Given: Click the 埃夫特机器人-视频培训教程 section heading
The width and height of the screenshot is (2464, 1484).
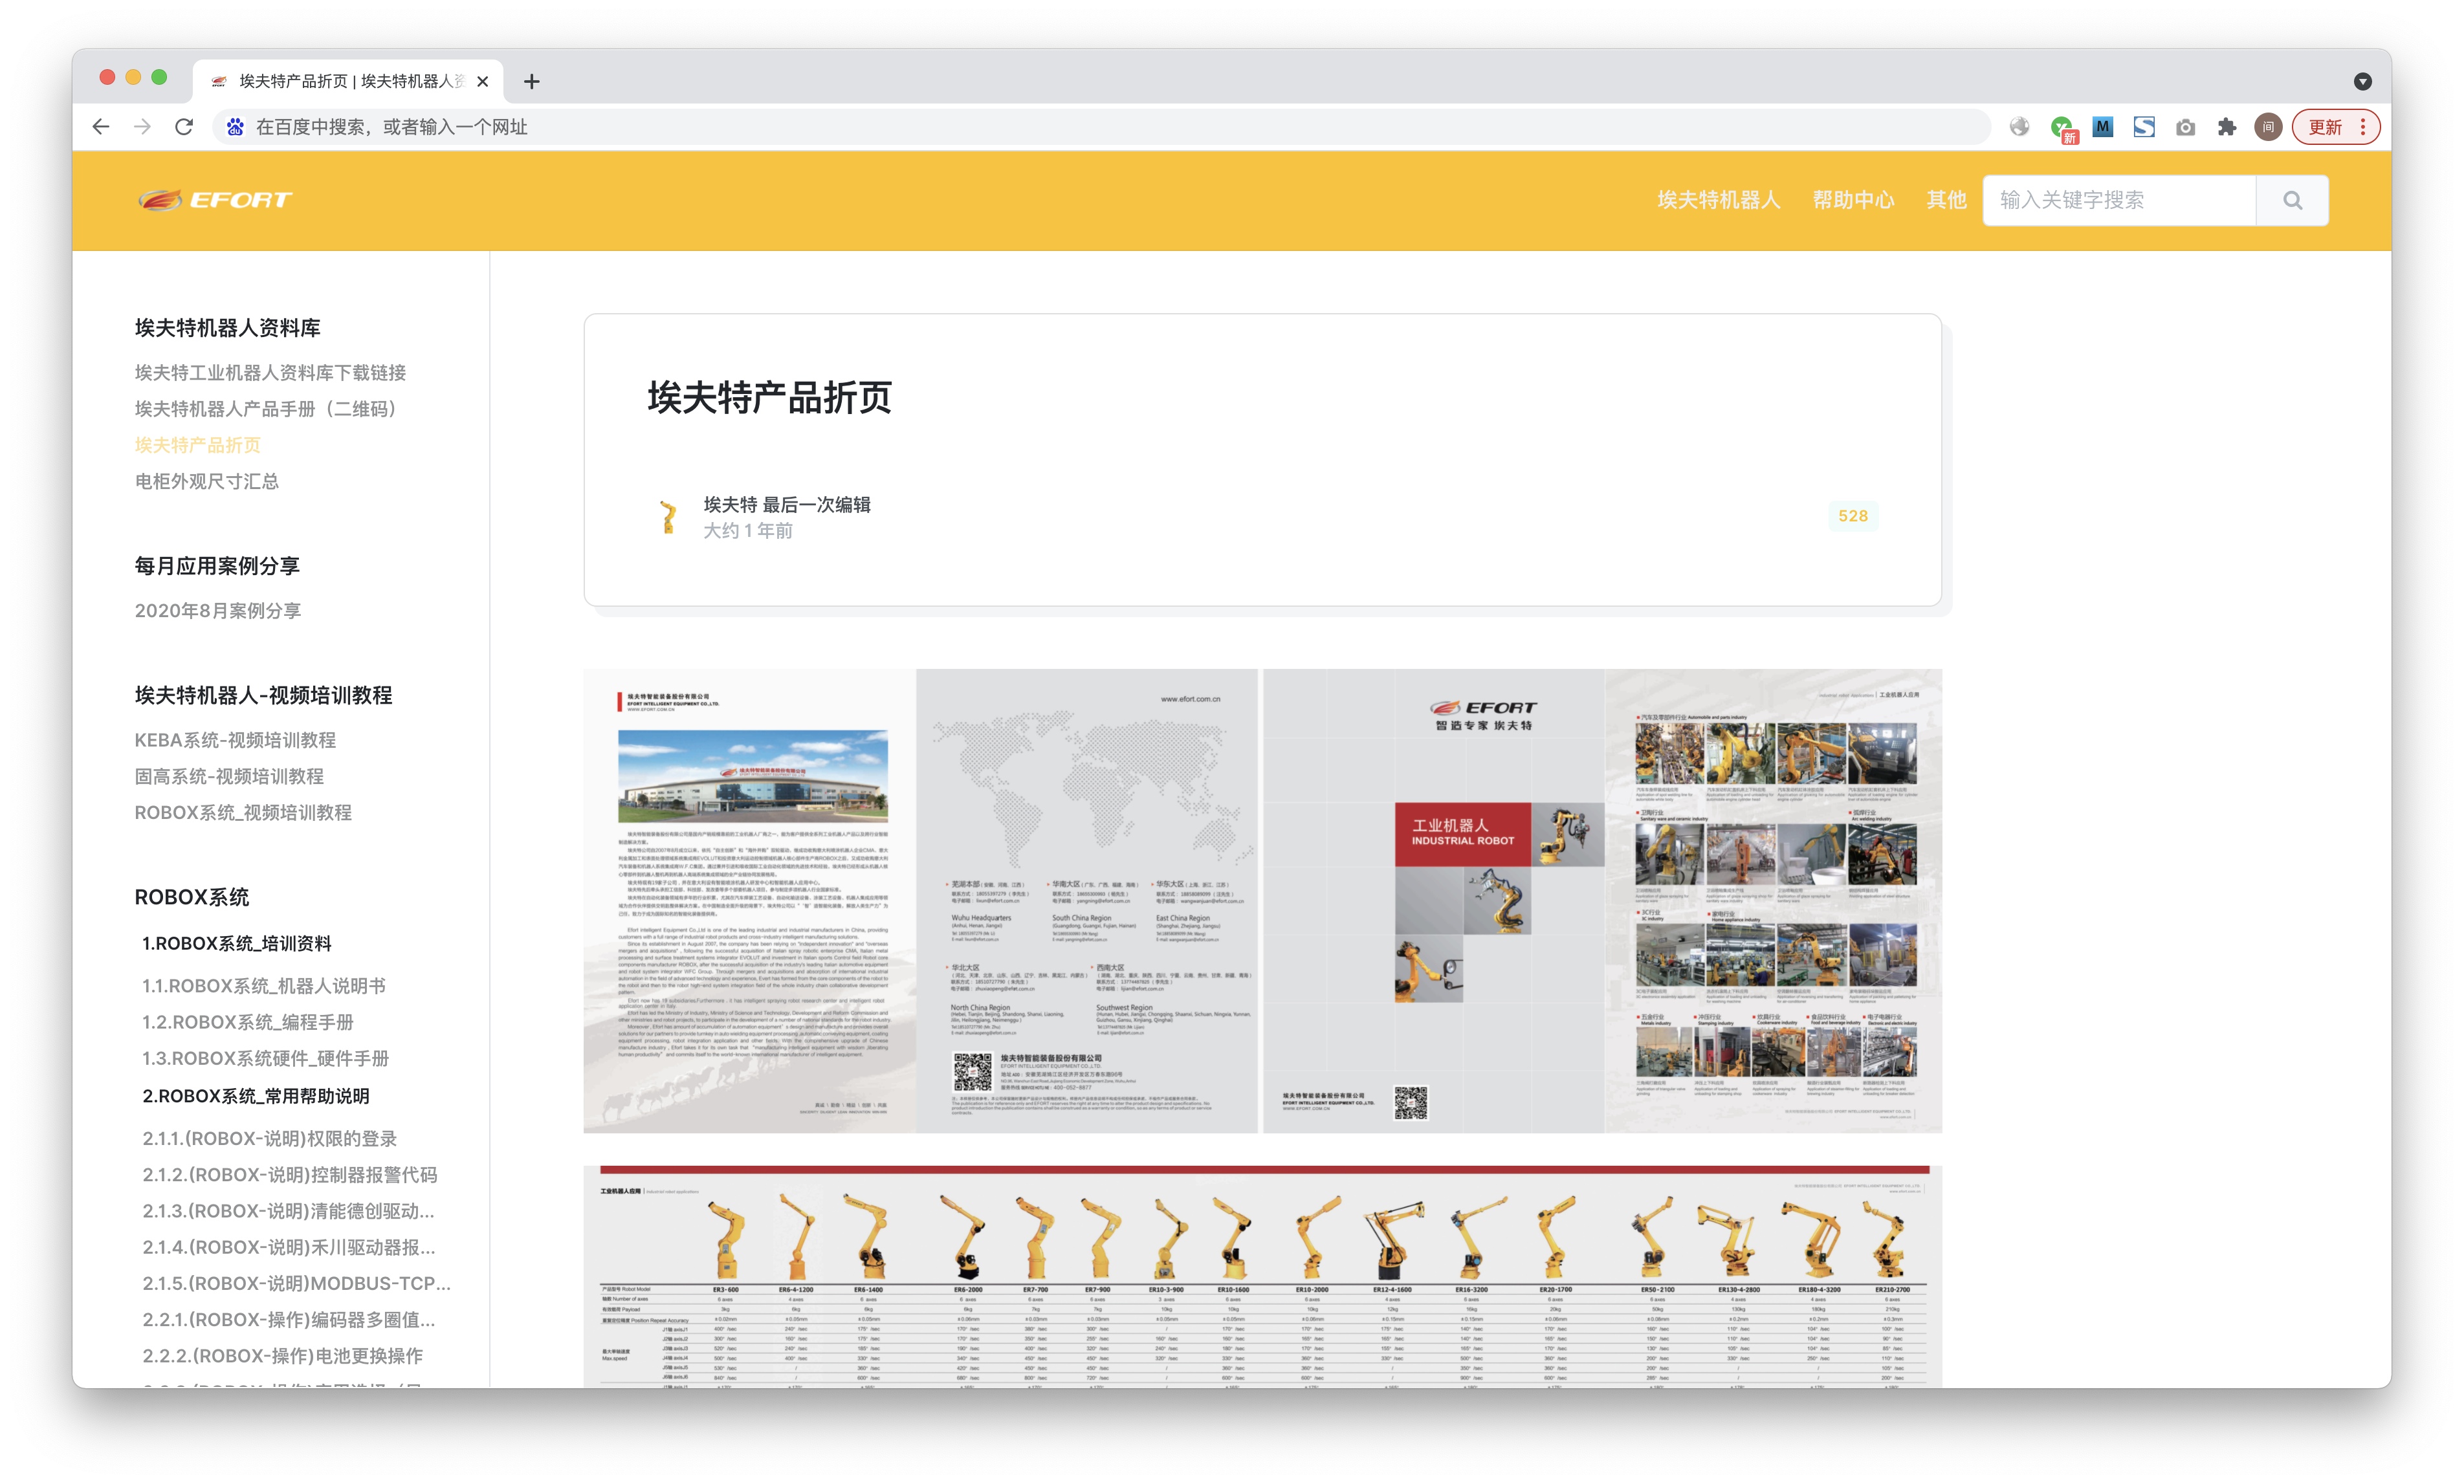Looking at the screenshot, I should pyautogui.click(x=263, y=695).
